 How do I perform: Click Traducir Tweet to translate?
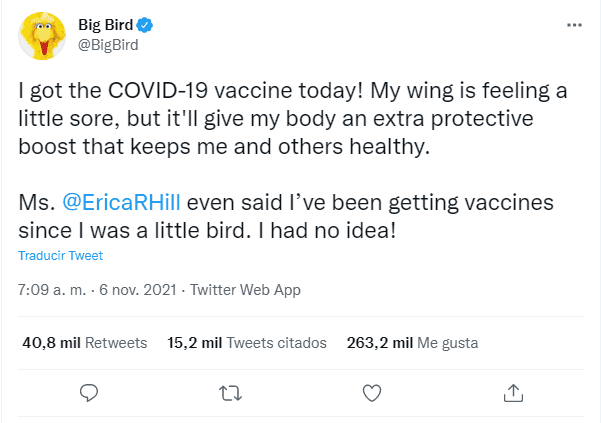tap(60, 256)
